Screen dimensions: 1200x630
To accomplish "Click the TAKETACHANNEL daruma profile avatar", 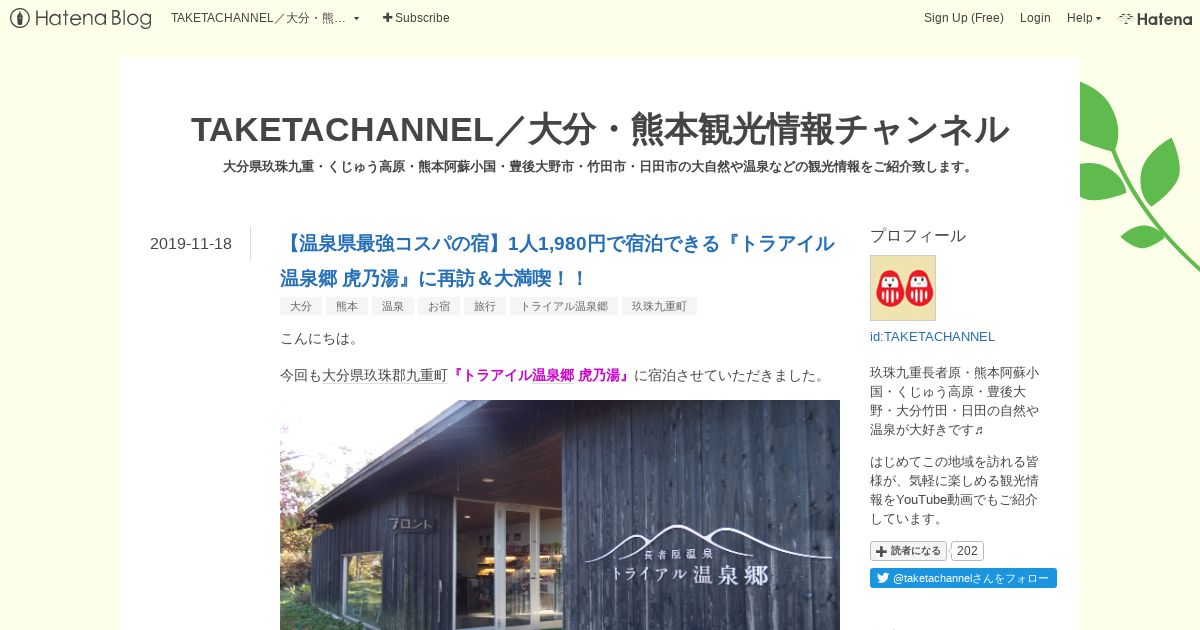I will tap(903, 288).
